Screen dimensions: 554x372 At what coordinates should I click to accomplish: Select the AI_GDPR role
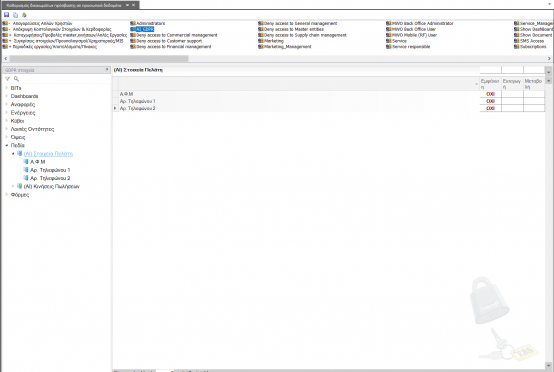[145, 29]
